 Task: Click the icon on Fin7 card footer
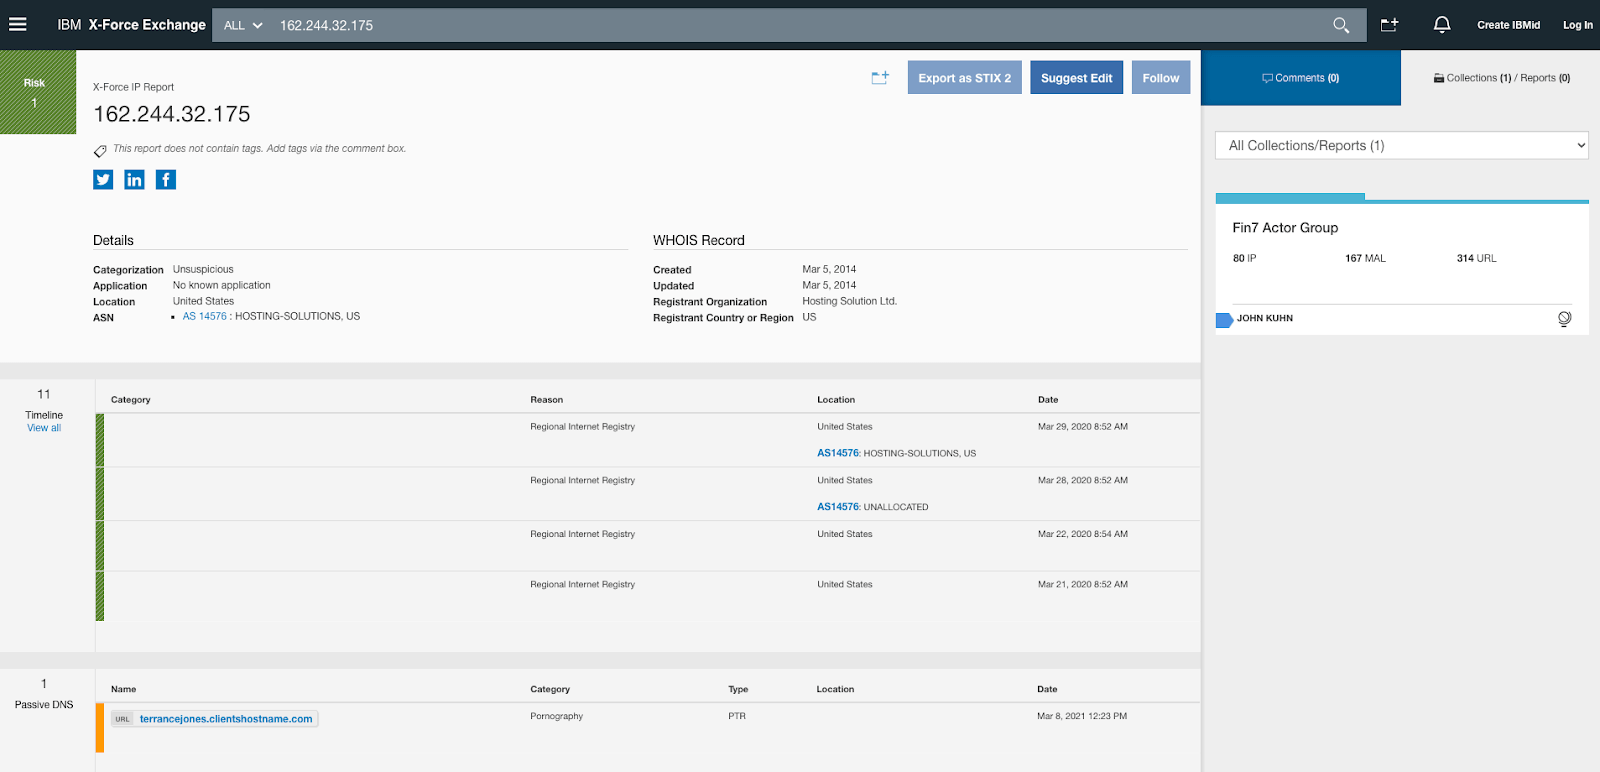tap(1565, 319)
